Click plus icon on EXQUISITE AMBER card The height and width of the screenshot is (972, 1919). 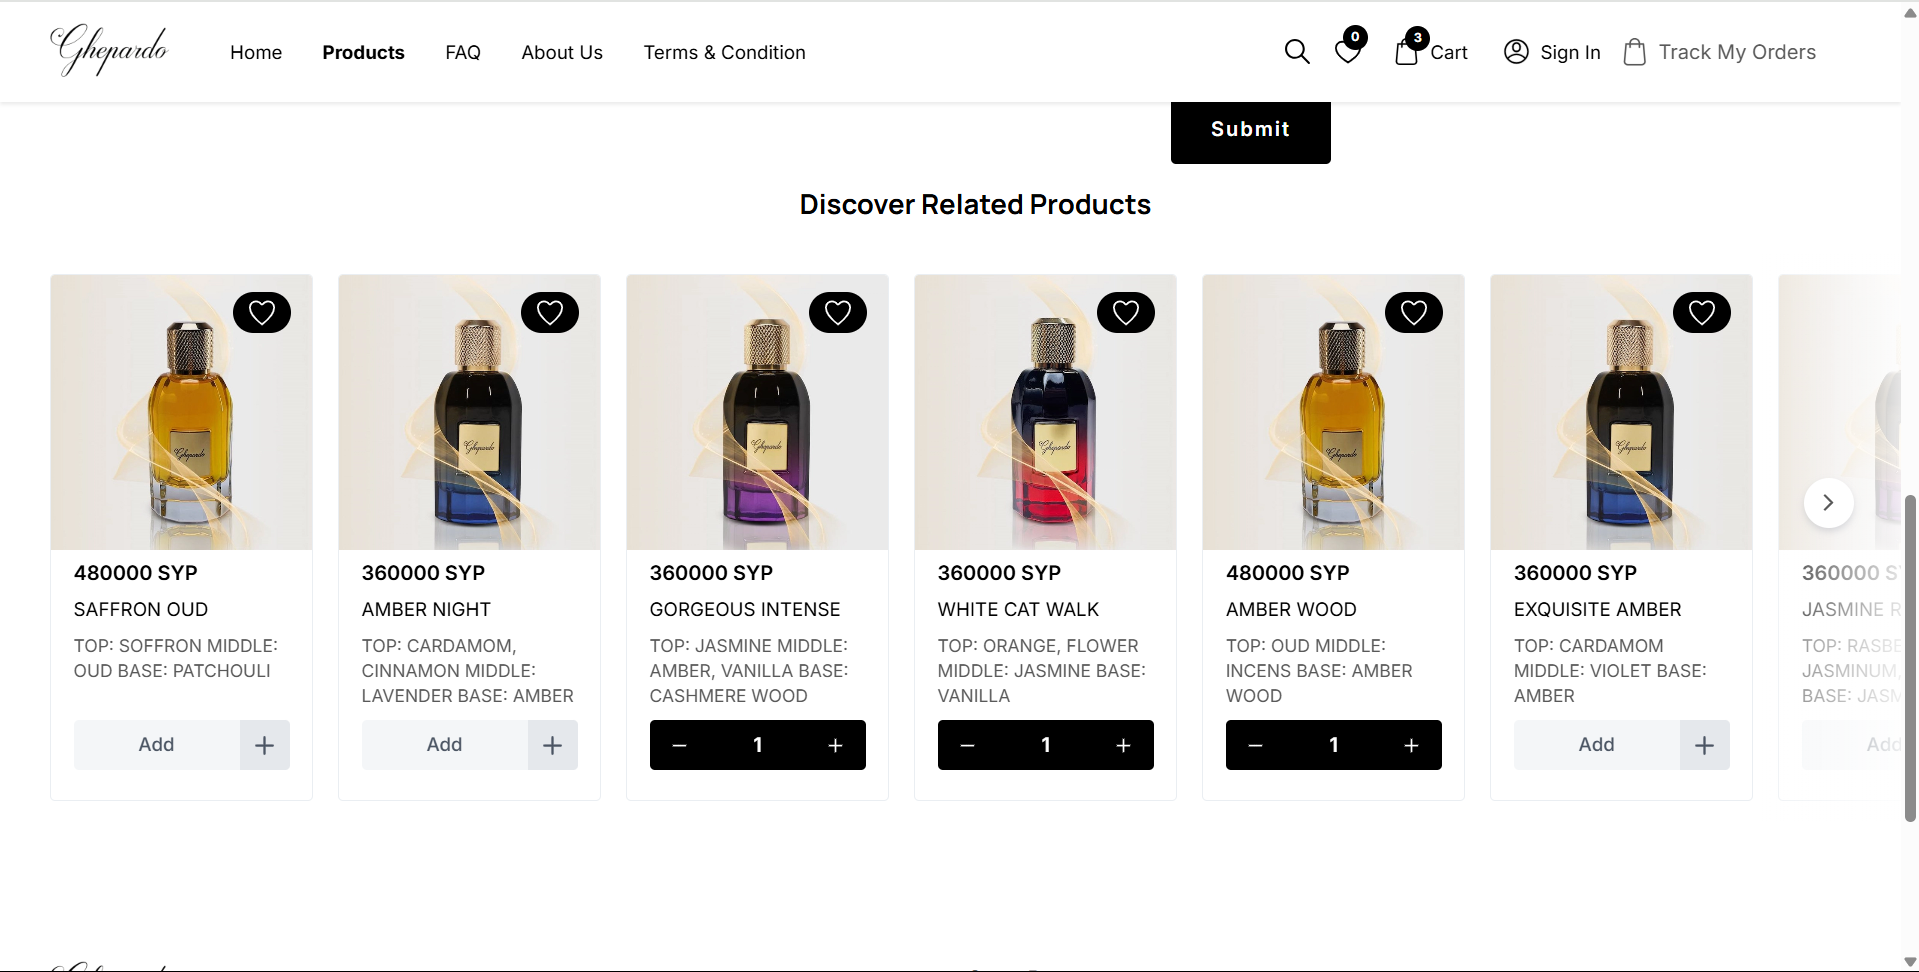point(1705,745)
